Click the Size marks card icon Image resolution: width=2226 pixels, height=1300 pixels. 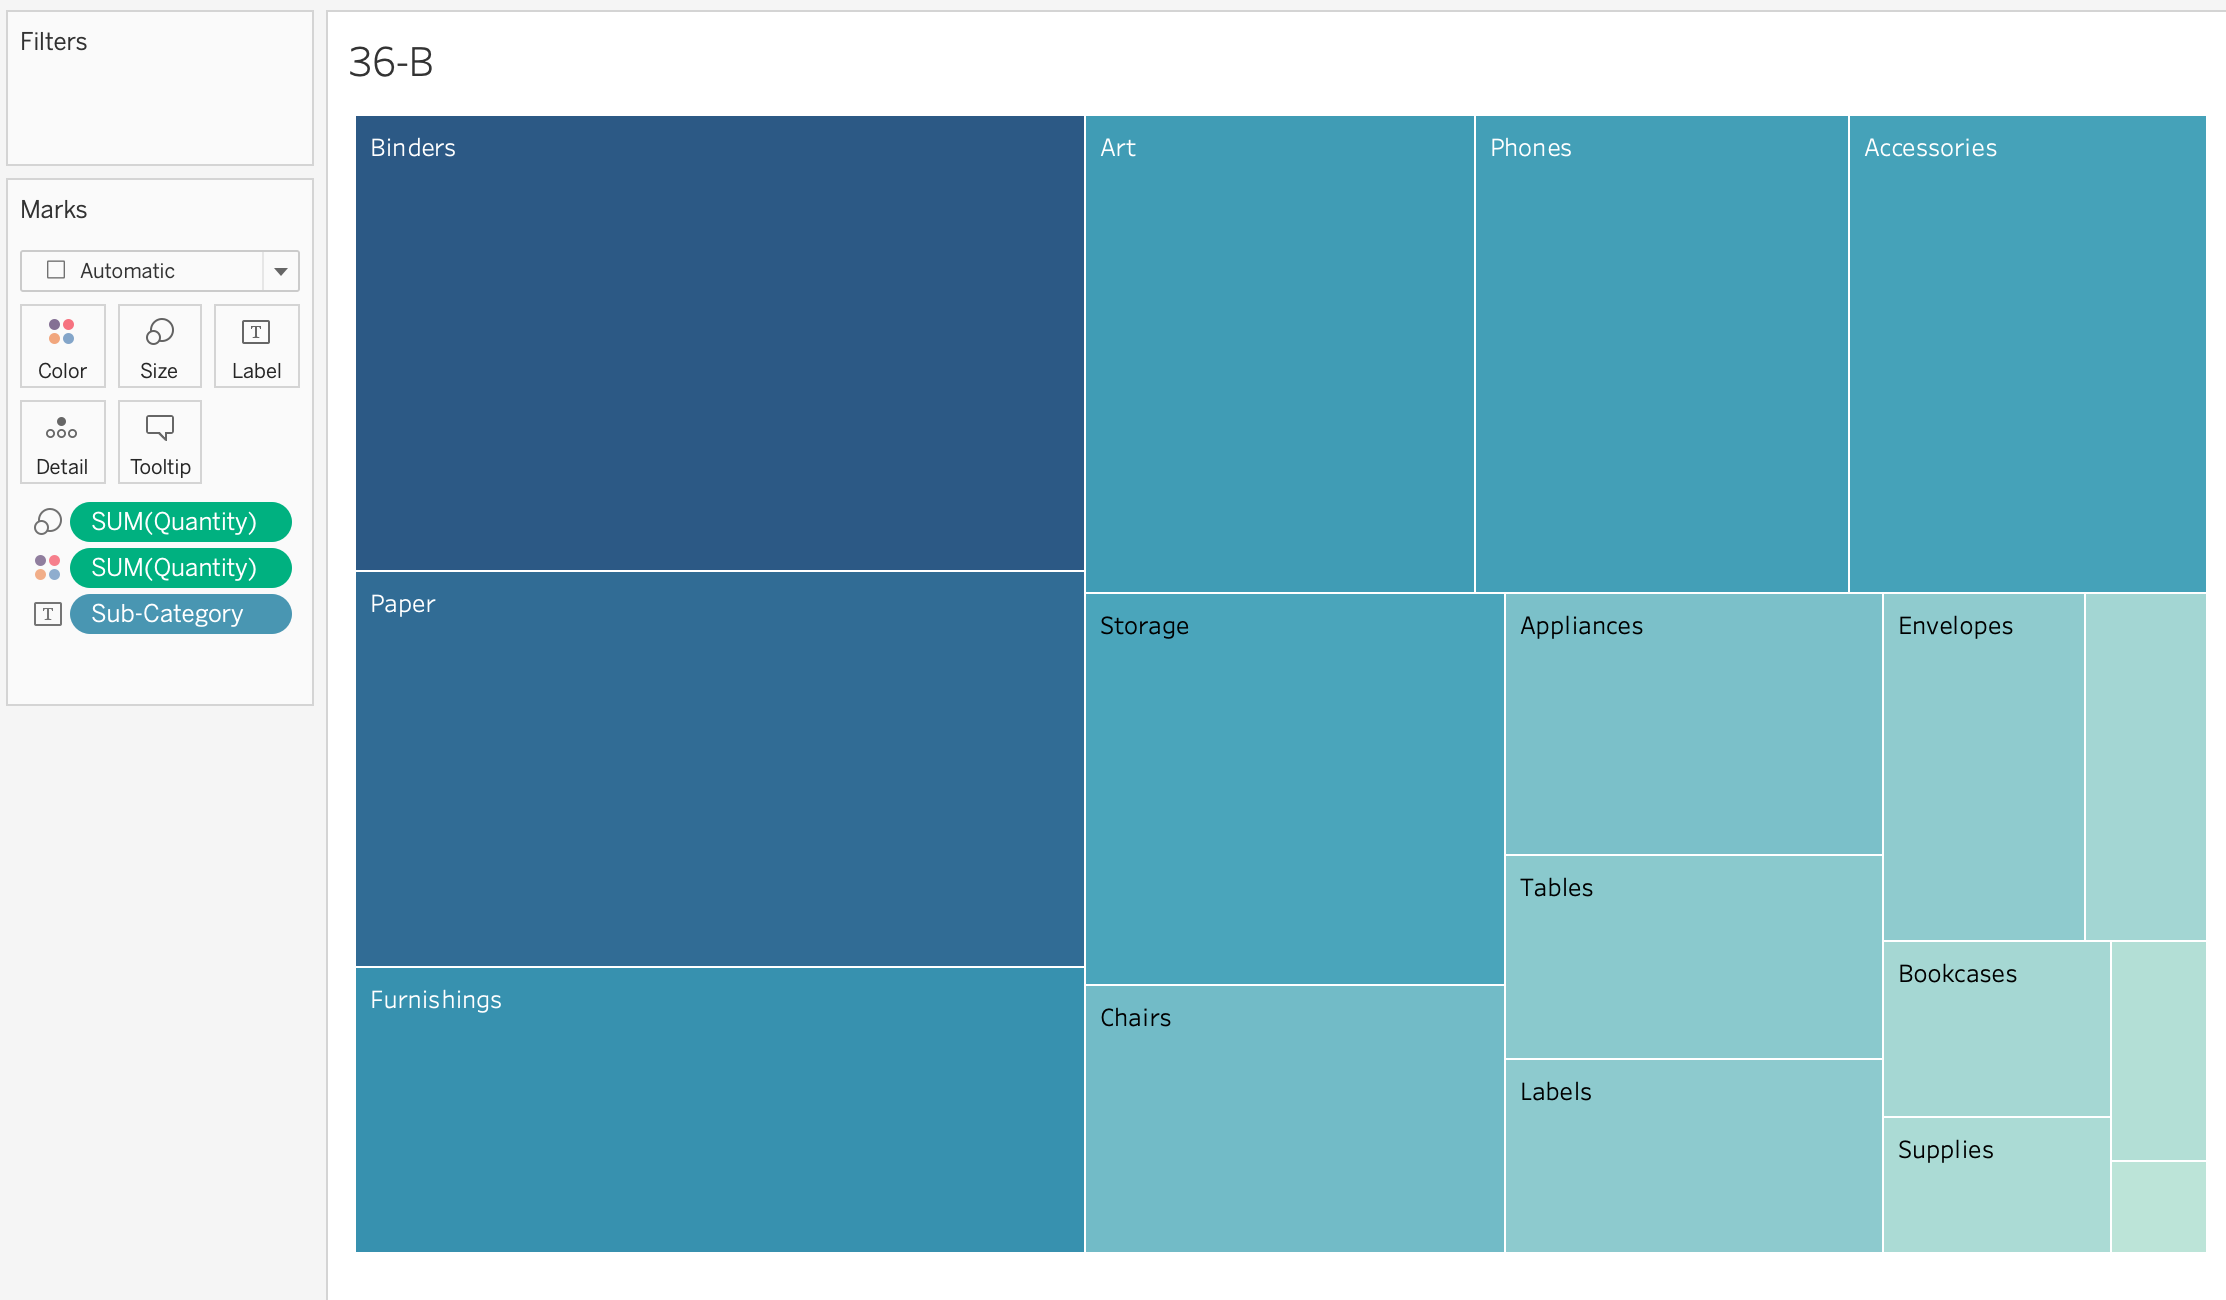point(159,346)
